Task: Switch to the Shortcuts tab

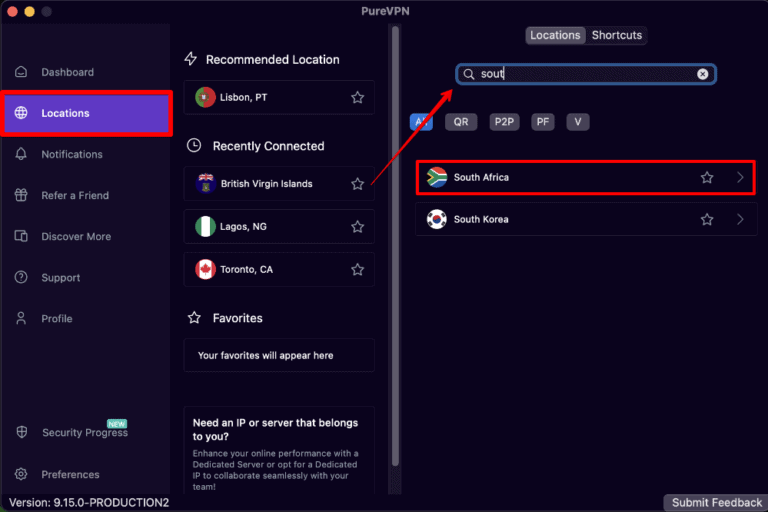Action: tap(617, 35)
